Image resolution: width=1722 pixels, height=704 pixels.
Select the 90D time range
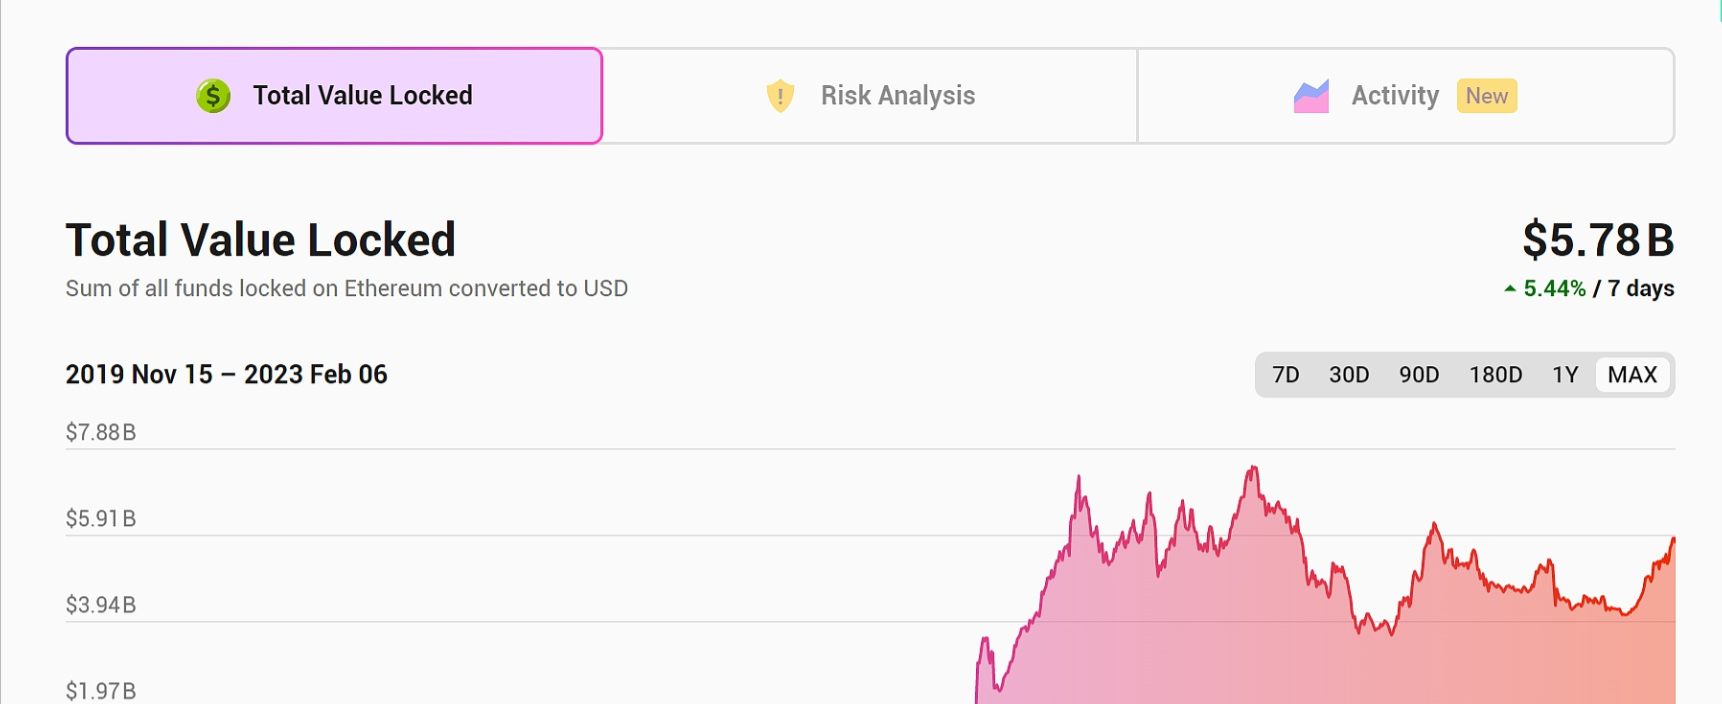click(x=1418, y=375)
